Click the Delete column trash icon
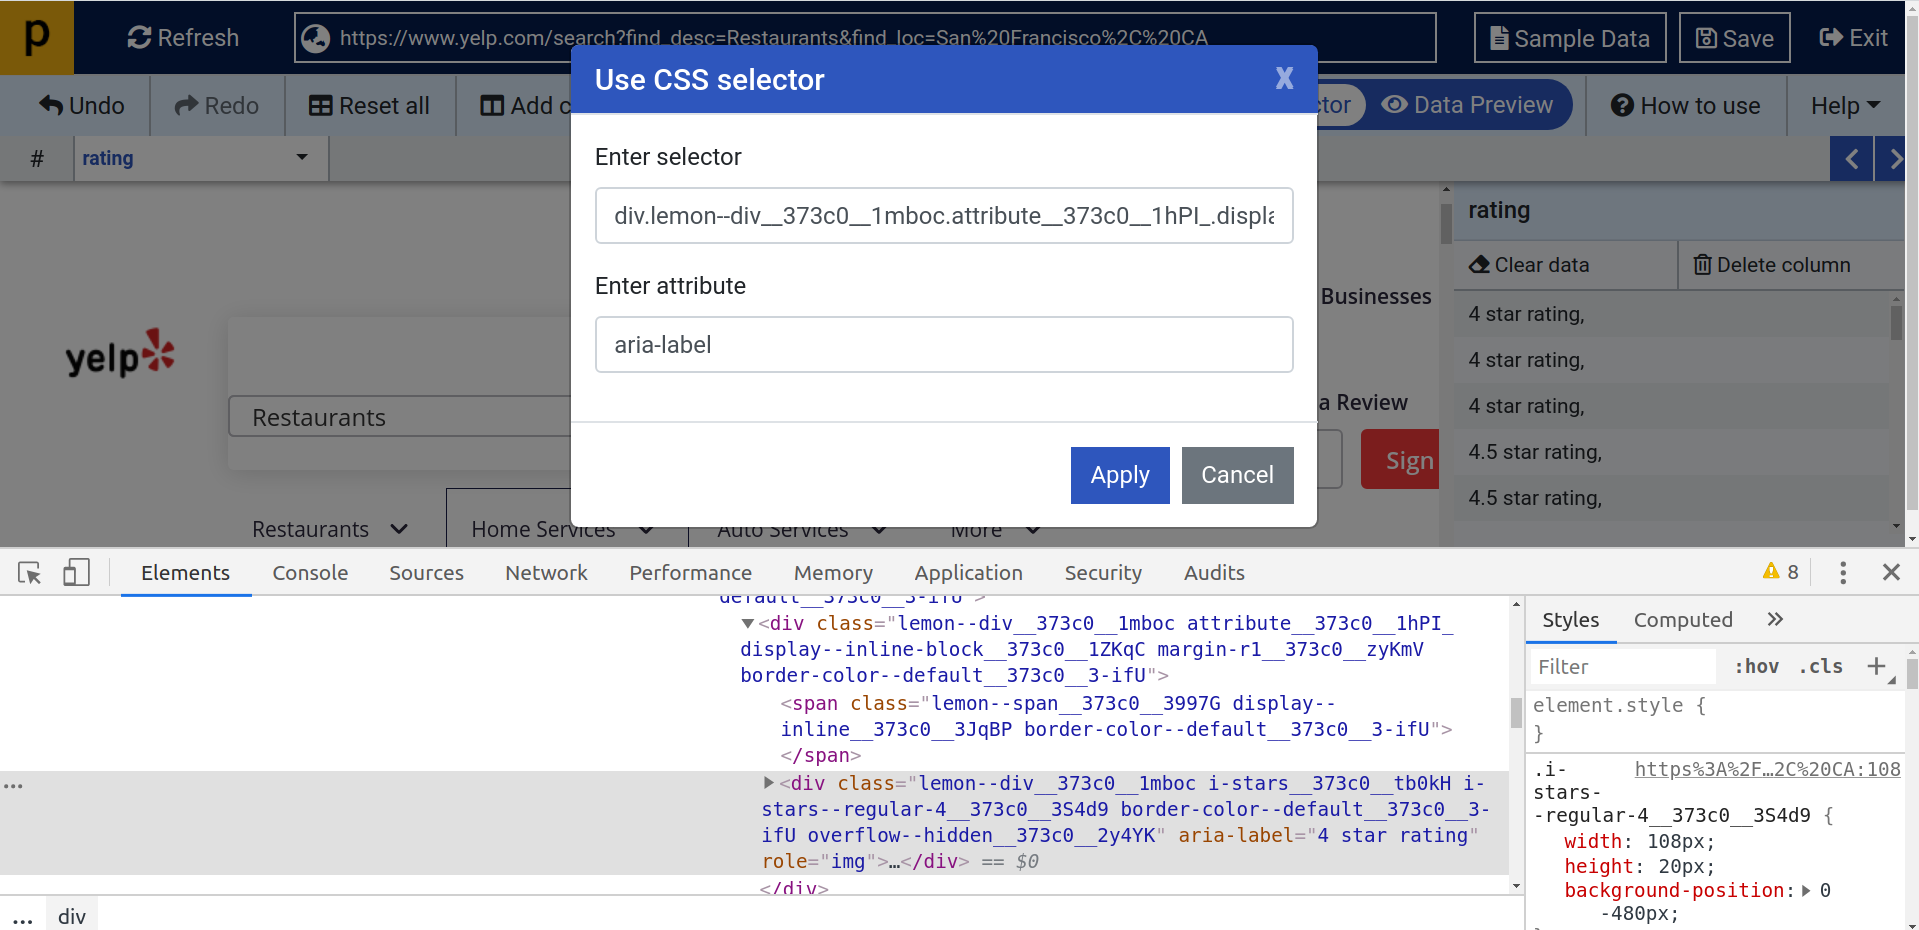1919x930 pixels. [1702, 265]
